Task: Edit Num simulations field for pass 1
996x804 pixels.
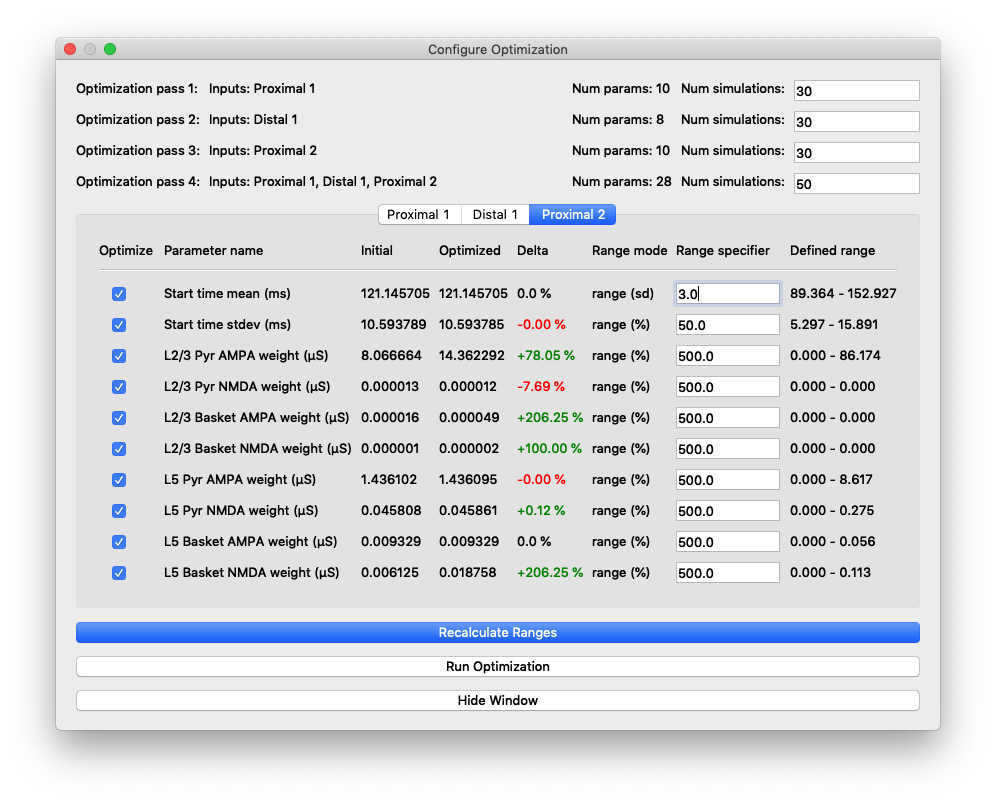Action: coord(856,90)
